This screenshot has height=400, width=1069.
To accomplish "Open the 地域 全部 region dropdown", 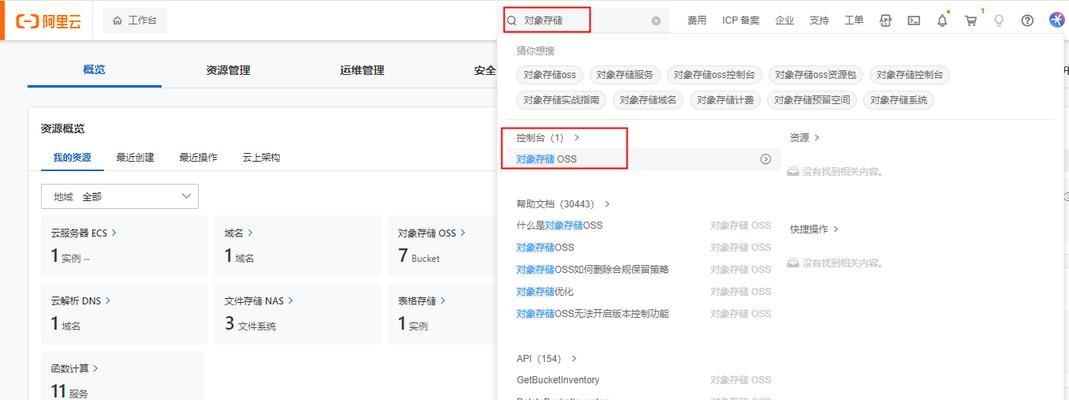I will [x=120, y=196].
